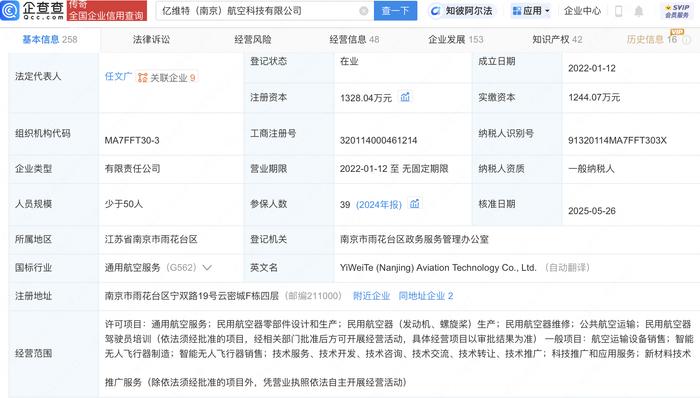Screen dimensions: 700x398
Task: Click 关联企业 9 label
Action: point(173,78)
